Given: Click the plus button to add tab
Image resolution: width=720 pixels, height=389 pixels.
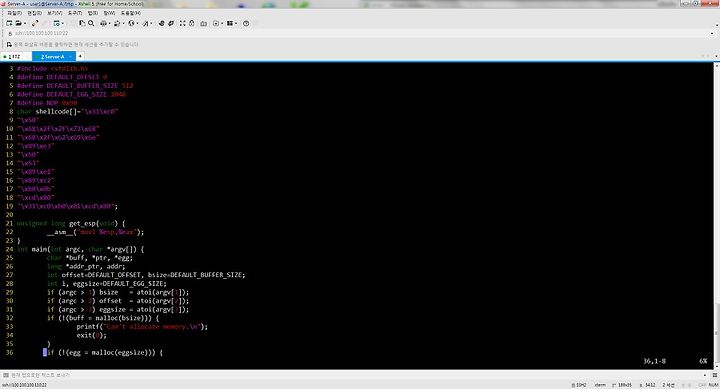Looking at the screenshot, I should tap(80, 56).
